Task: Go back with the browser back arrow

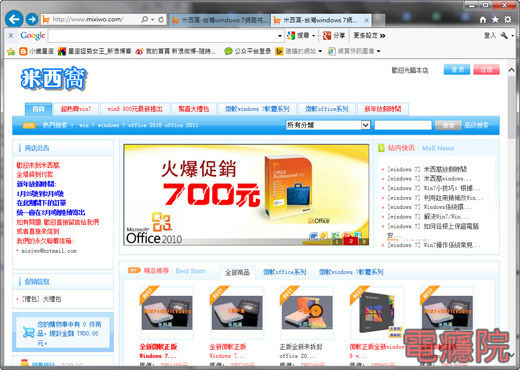Action: click(14, 19)
